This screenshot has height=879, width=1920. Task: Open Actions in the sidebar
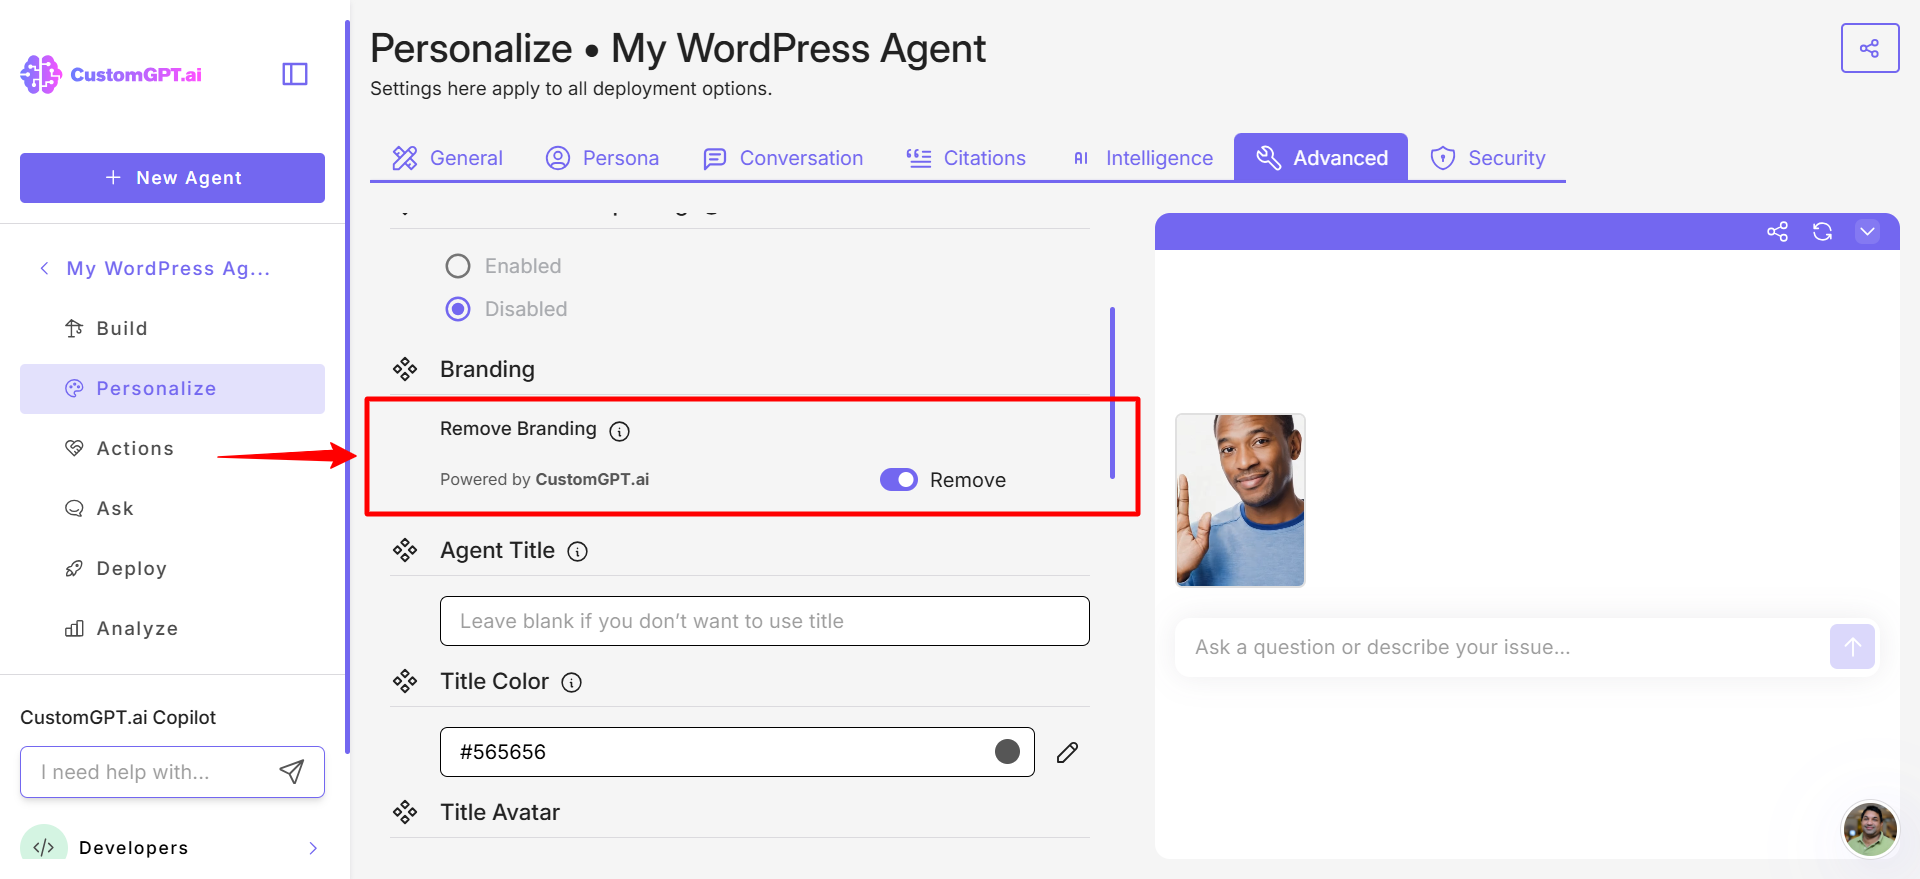coord(172,448)
